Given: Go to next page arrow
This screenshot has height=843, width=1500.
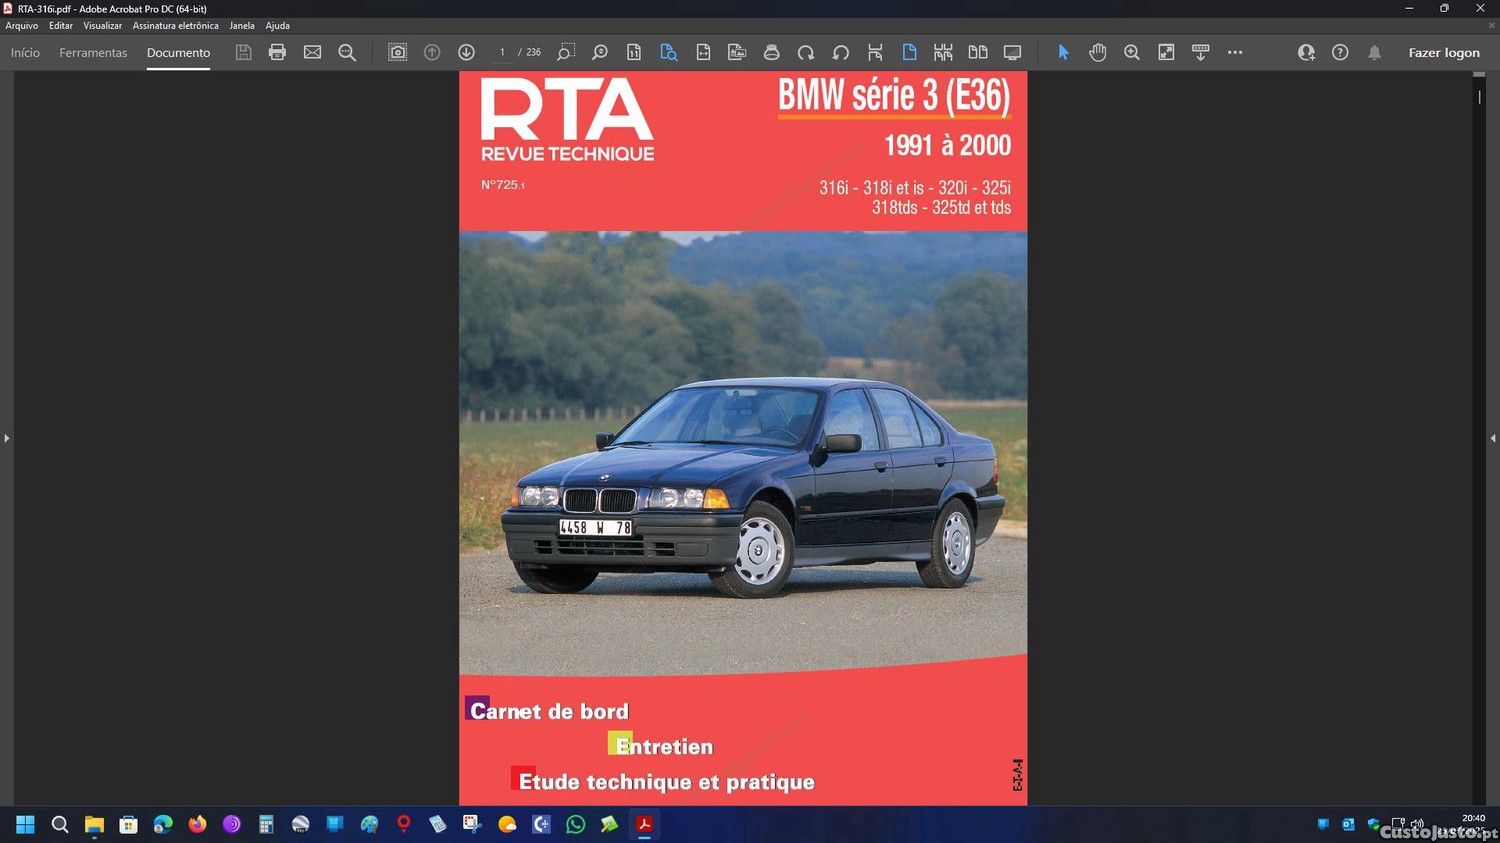Looking at the screenshot, I should (466, 52).
